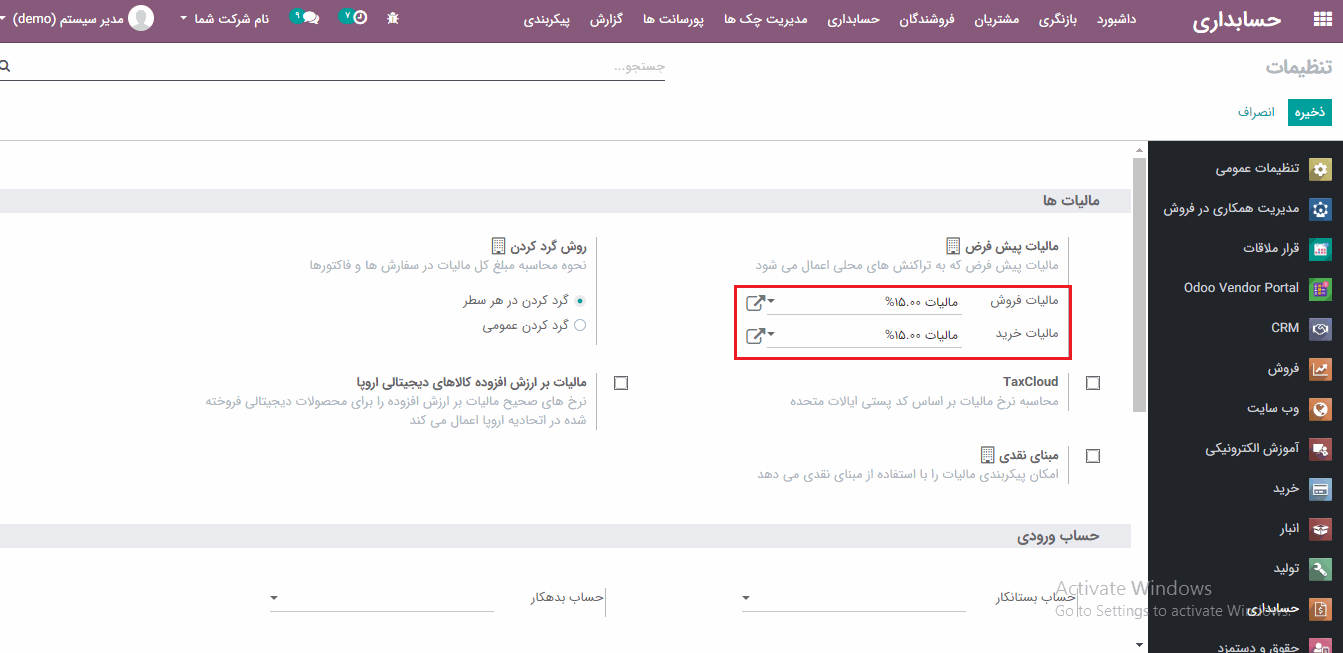Click the scrollbar down arrow
This screenshot has width=1343, height=653.
[x=1139, y=645]
